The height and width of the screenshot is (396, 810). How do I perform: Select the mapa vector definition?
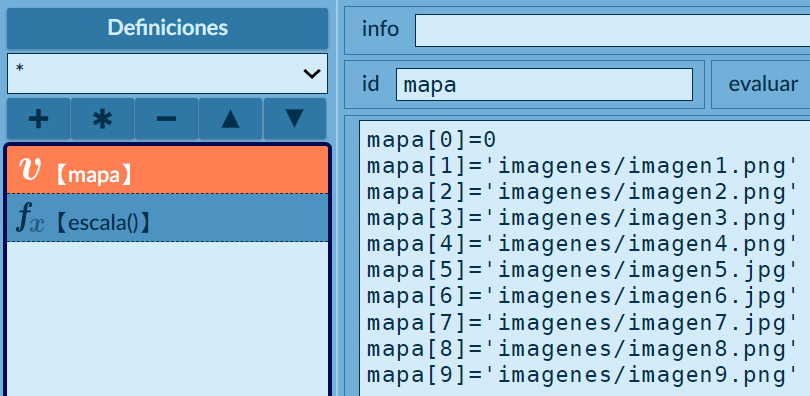167,170
